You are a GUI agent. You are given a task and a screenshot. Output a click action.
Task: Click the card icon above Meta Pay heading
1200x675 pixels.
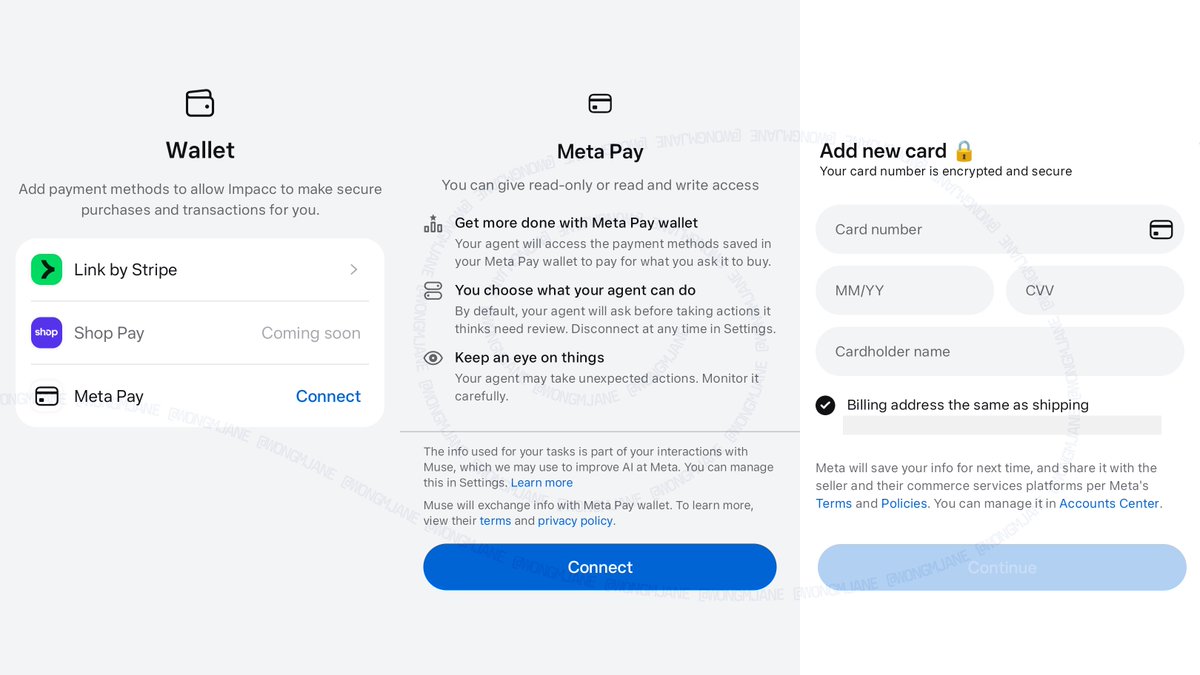pos(600,103)
